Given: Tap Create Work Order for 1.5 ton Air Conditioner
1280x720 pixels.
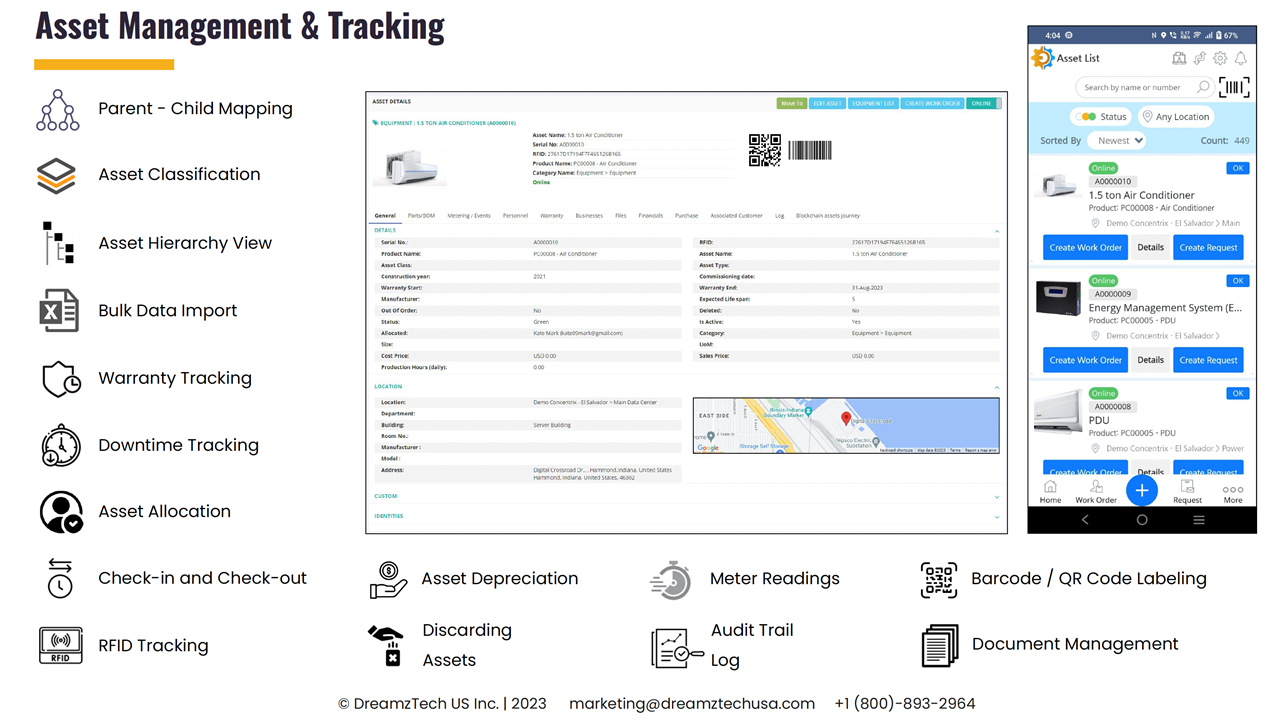Looking at the screenshot, I should [1085, 247].
